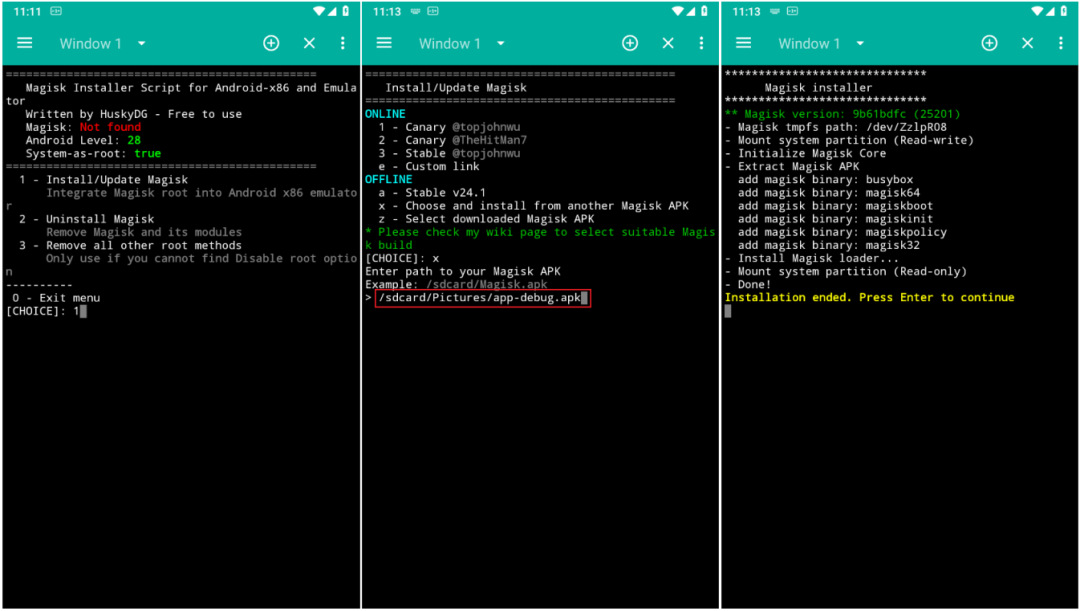Click 'x - Choose and install from another Magisk APK'
This screenshot has width=1080, height=611.
tap(534, 205)
